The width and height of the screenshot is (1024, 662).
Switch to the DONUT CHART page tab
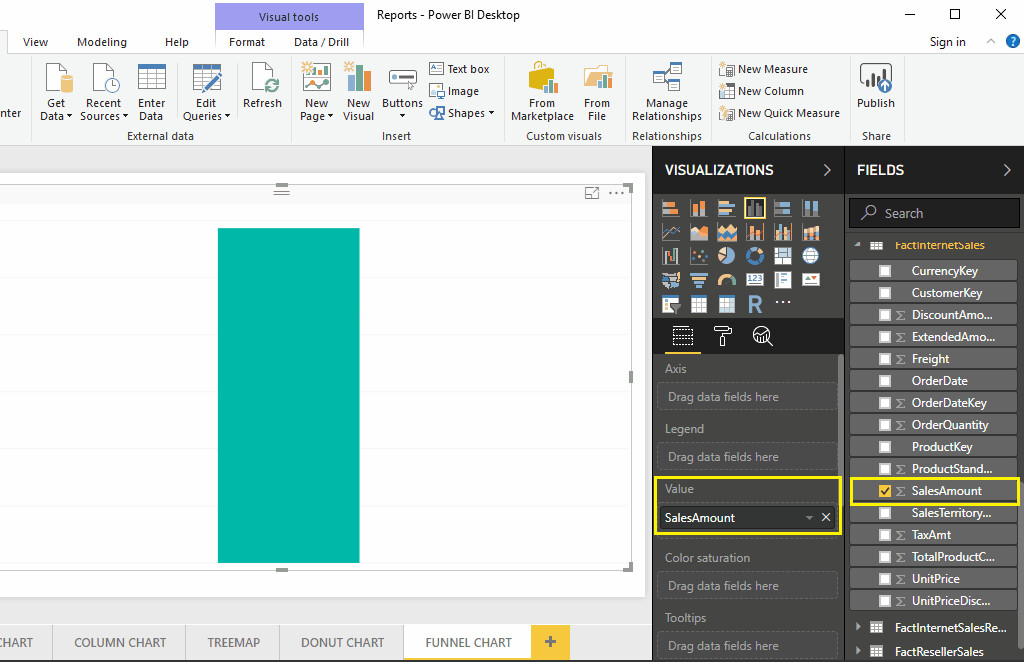(342, 642)
